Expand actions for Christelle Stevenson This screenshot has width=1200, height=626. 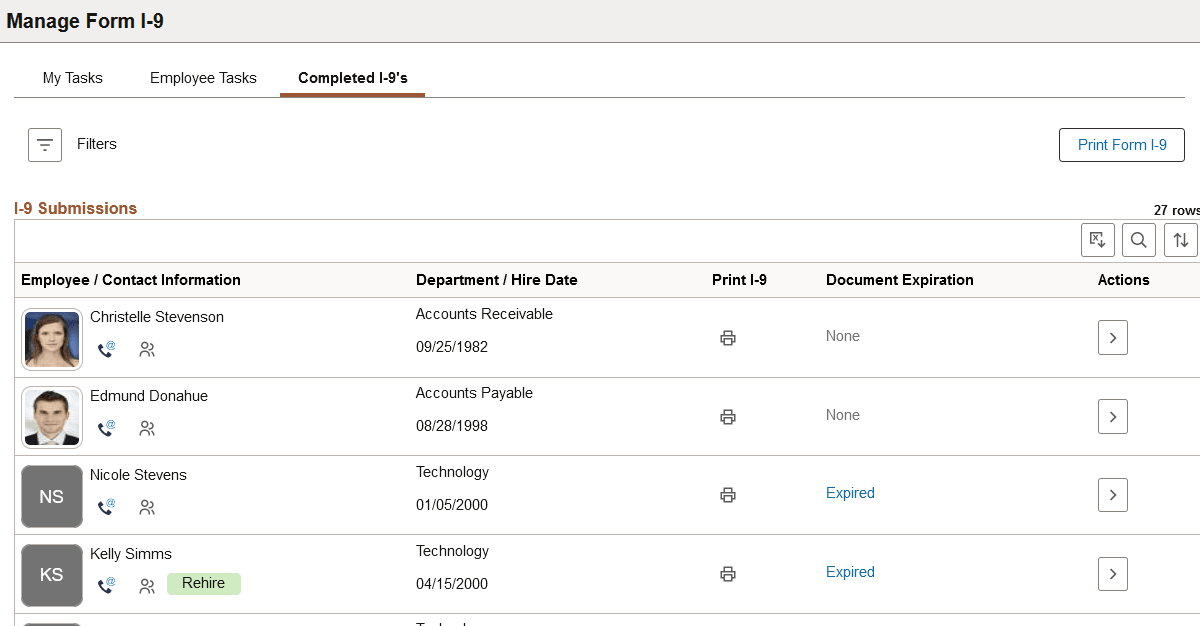click(1113, 338)
